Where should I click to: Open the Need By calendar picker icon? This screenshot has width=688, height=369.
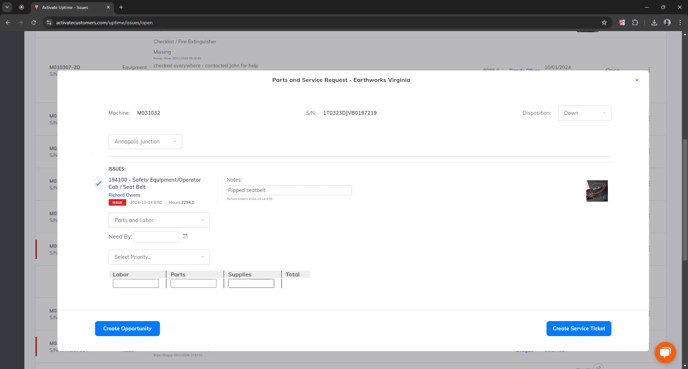(x=185, y=236)
